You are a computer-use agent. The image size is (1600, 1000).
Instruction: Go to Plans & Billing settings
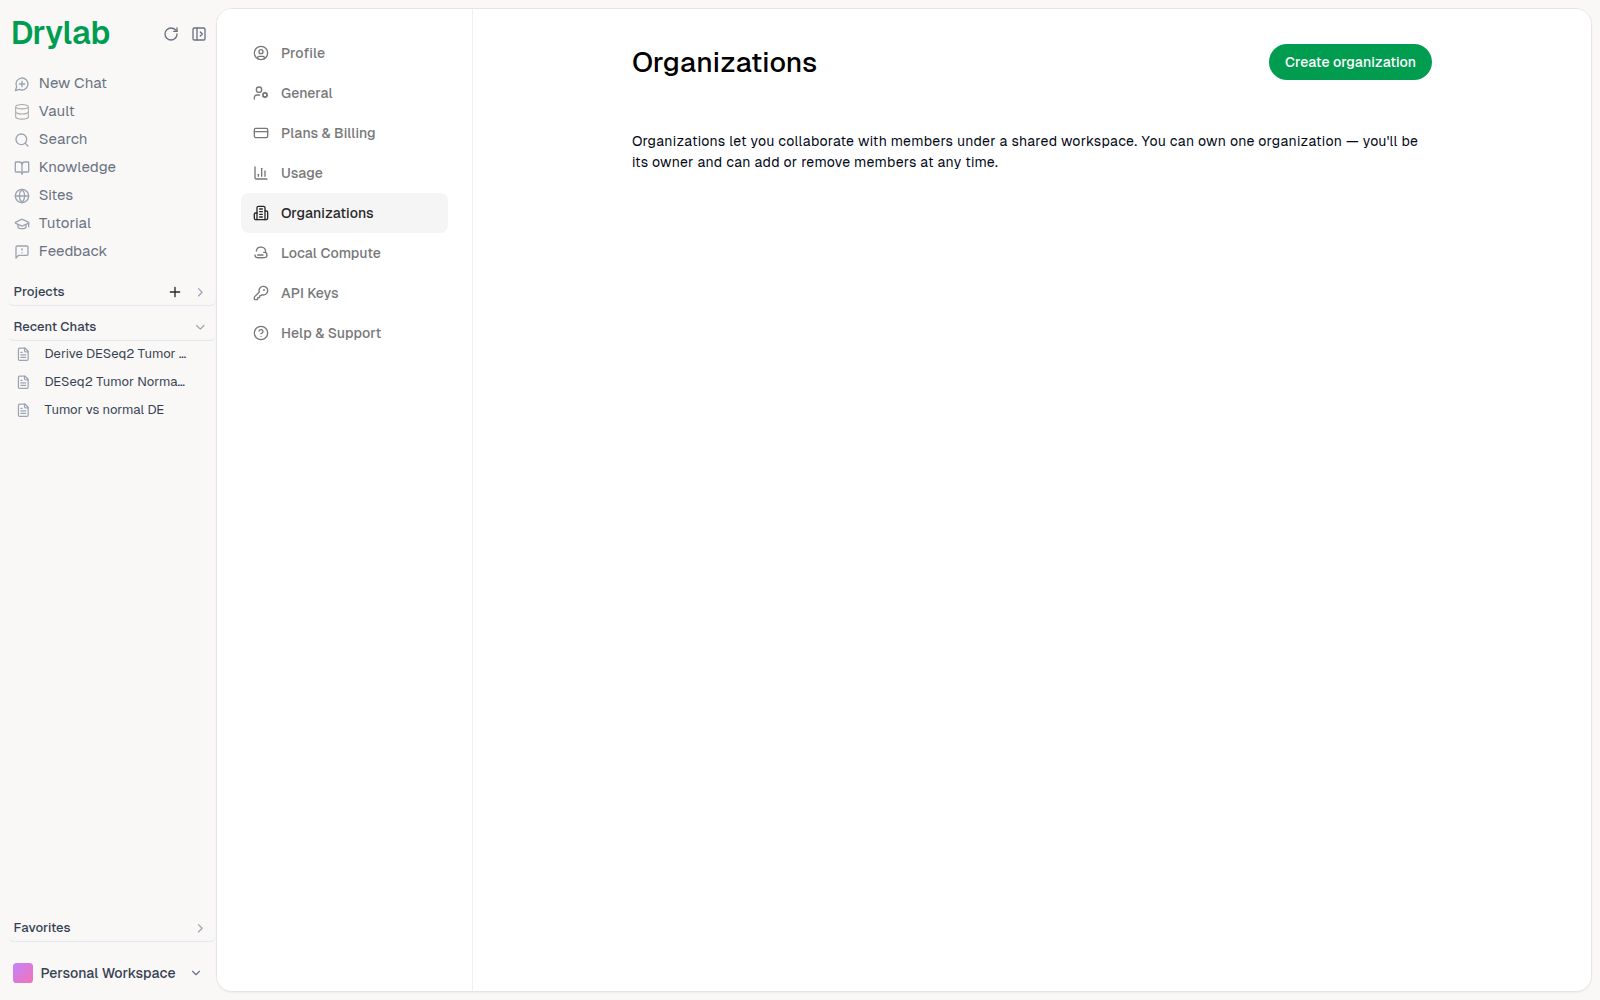pos(344,133)
